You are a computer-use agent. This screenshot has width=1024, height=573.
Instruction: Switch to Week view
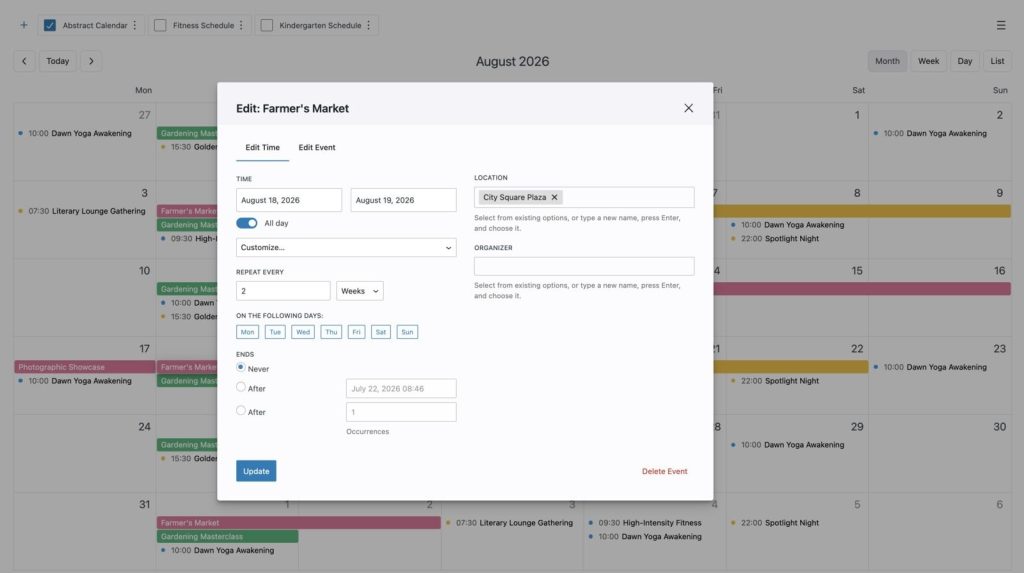pyautogui.click(x=928, y=61)
